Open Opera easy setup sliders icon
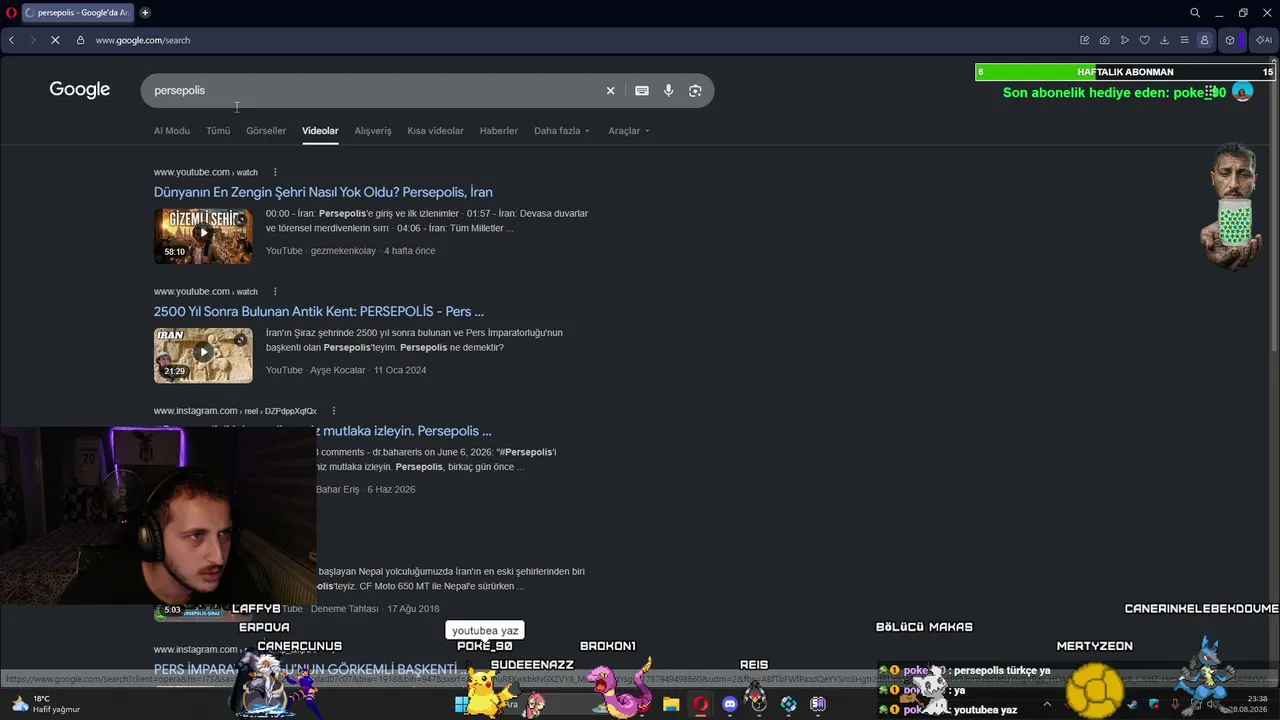Image resolution: width=1280 pixels, height=720 pixels. coord(1185,40)
